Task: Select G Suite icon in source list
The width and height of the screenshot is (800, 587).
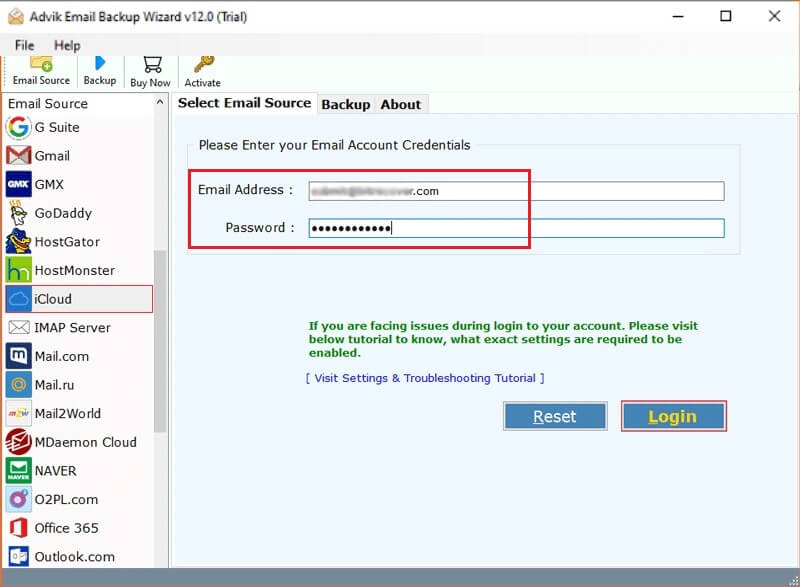Action: (18, 127)
